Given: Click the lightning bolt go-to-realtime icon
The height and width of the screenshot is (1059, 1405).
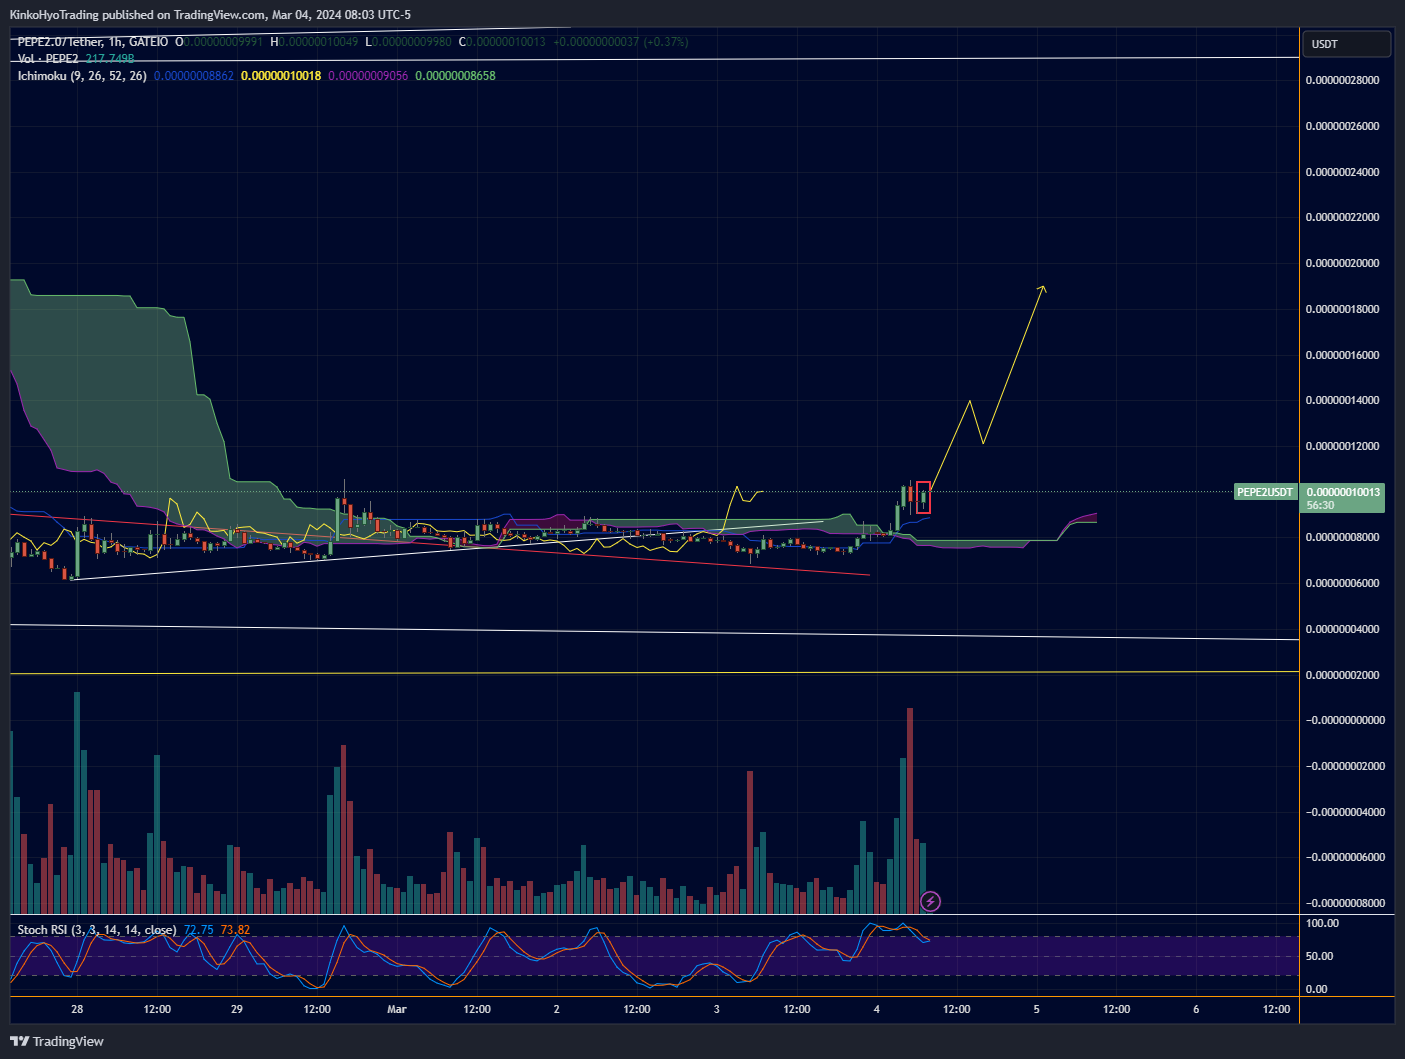Looking at the screenshot, I should [930, 902].
